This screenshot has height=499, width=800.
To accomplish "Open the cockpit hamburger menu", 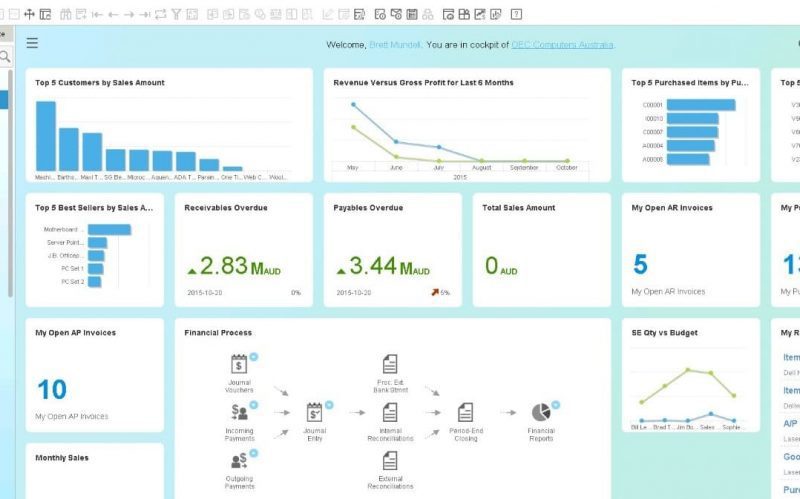I will 32,43.
